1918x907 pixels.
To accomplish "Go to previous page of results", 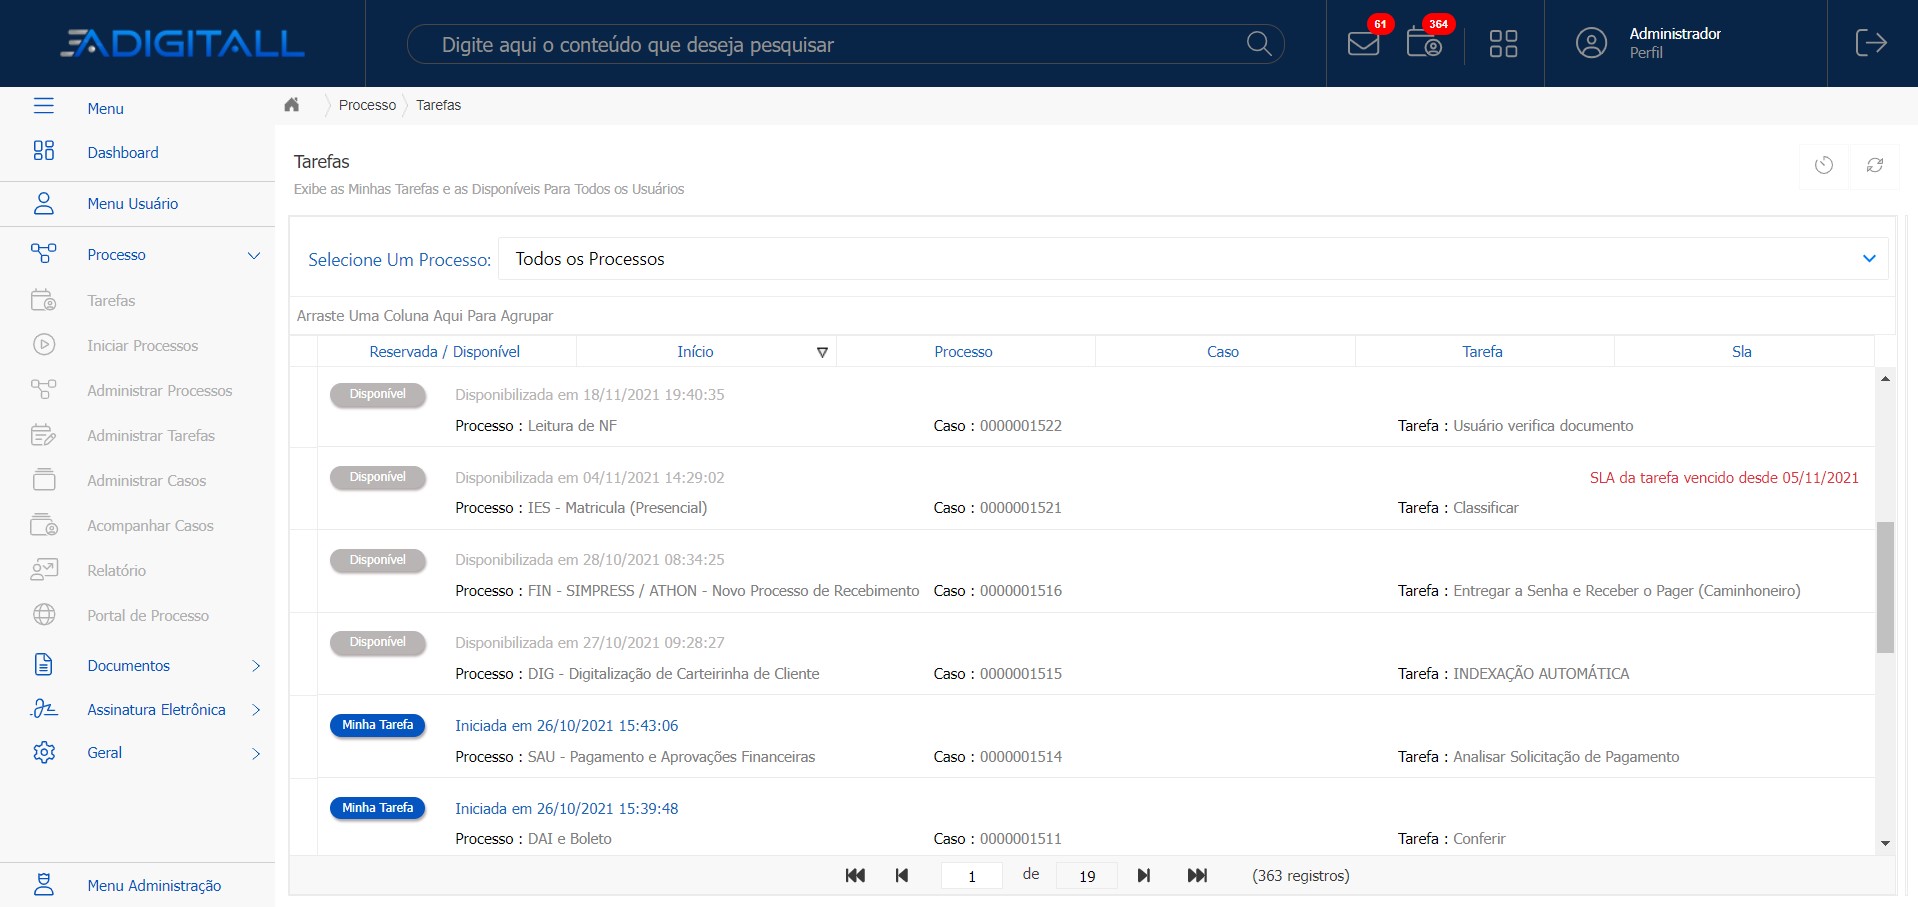I will (x=902, y=875).
